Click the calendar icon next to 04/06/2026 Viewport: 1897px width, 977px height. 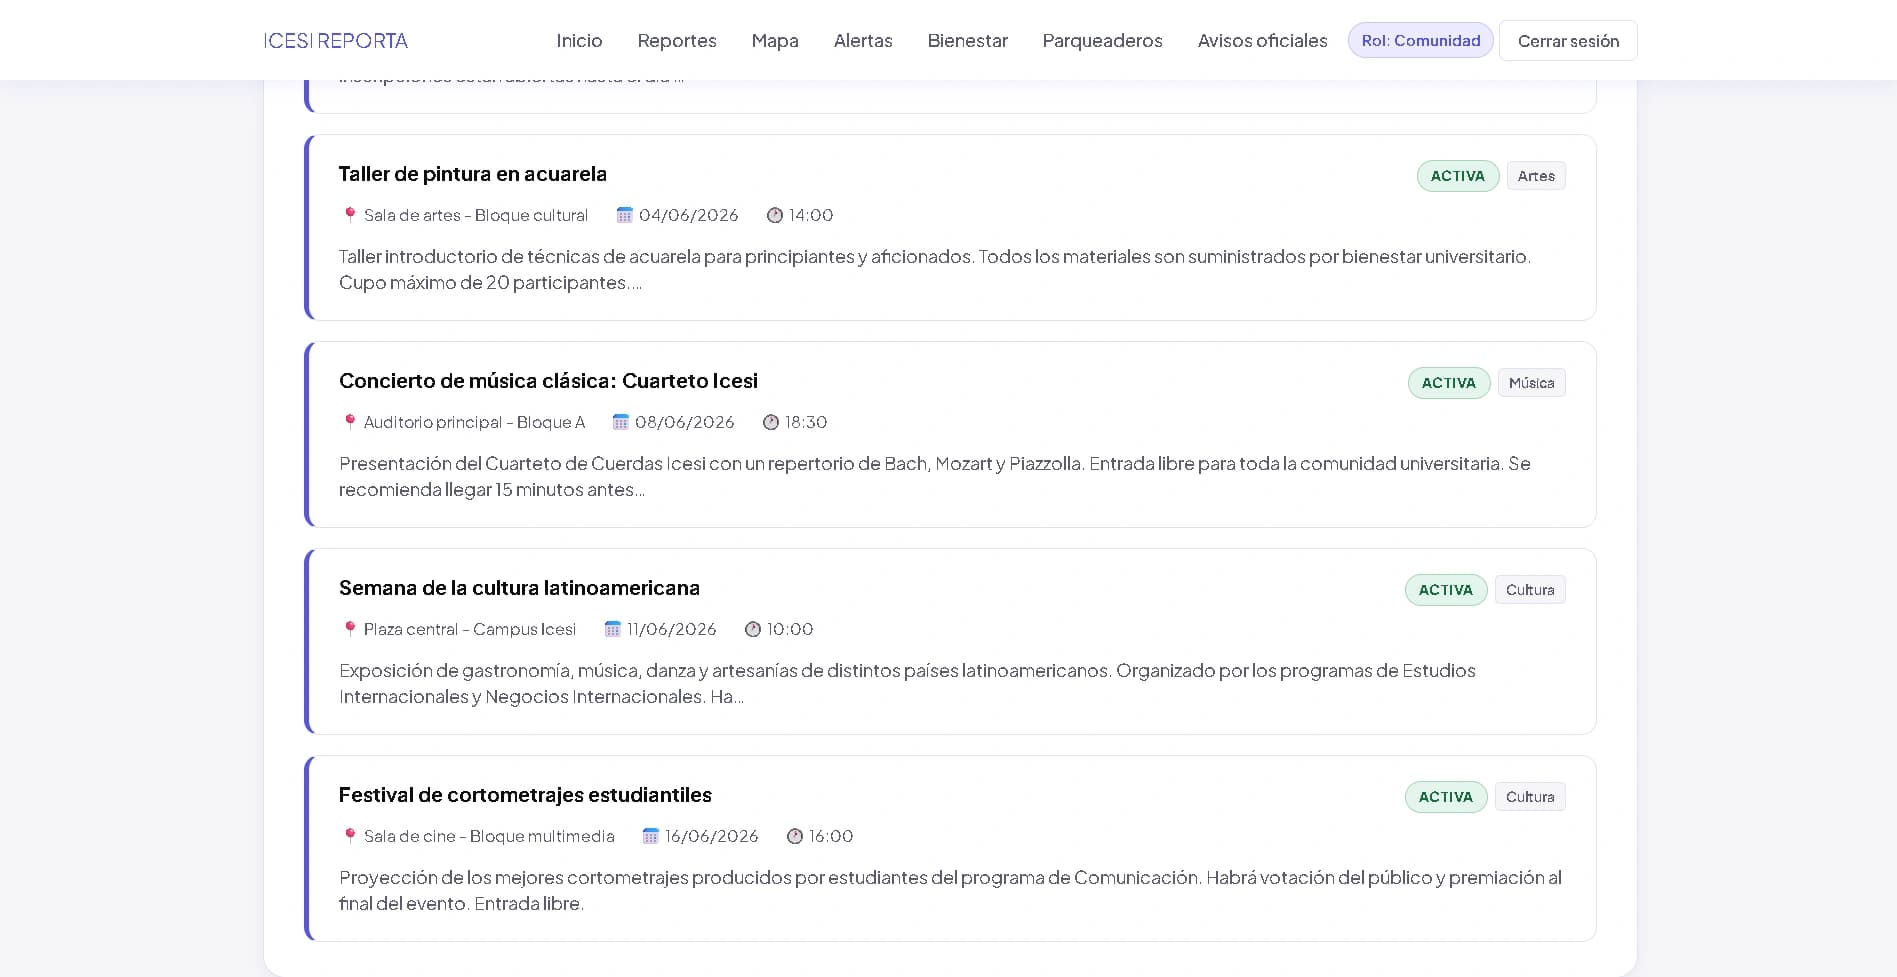click(x=625, y=215)
